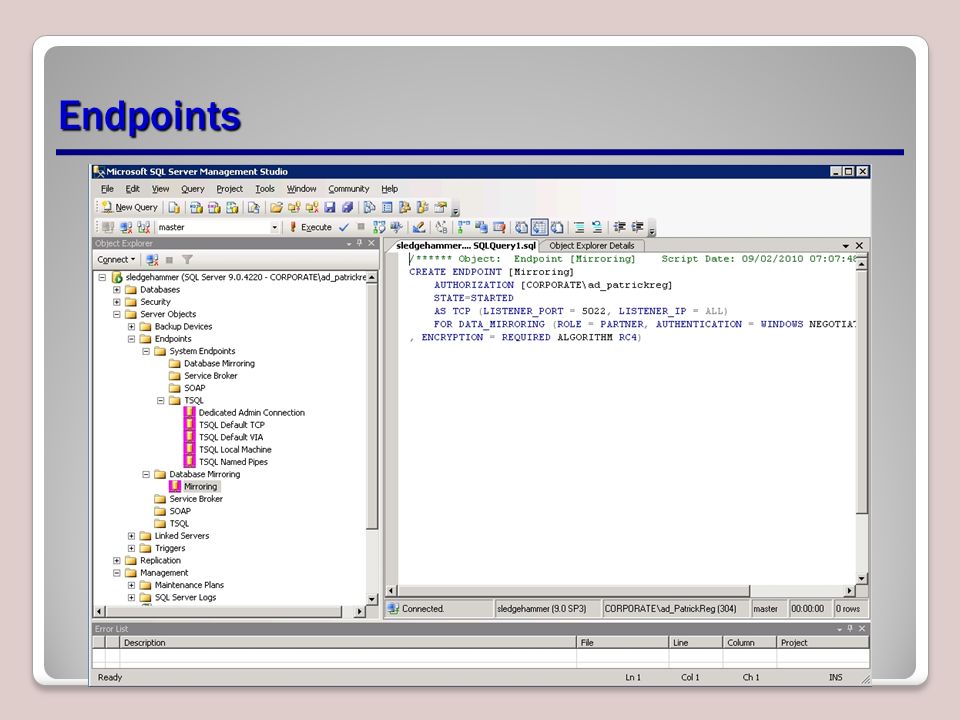Screen dimensions: 960x720
Task: Click the query editor horizontal scrollbar
Action: coord(620,591)
